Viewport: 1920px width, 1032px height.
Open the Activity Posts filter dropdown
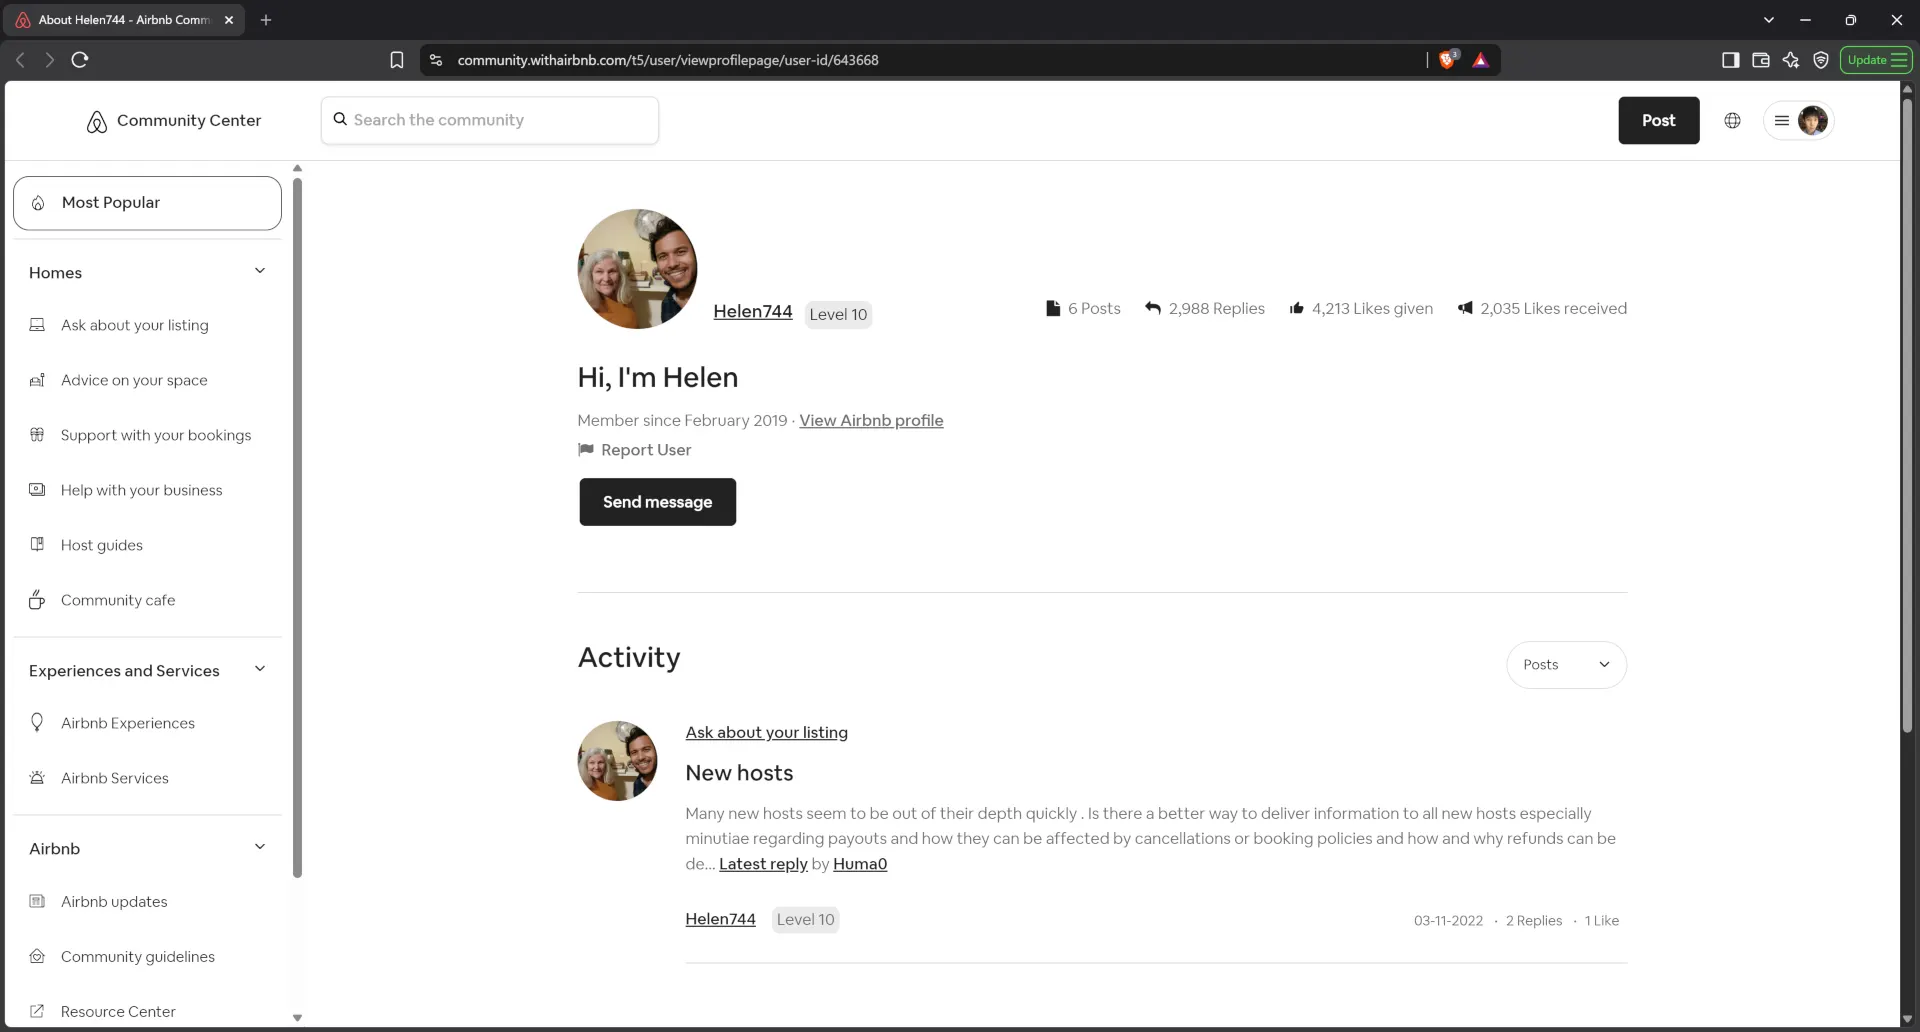coord(1566,665)
